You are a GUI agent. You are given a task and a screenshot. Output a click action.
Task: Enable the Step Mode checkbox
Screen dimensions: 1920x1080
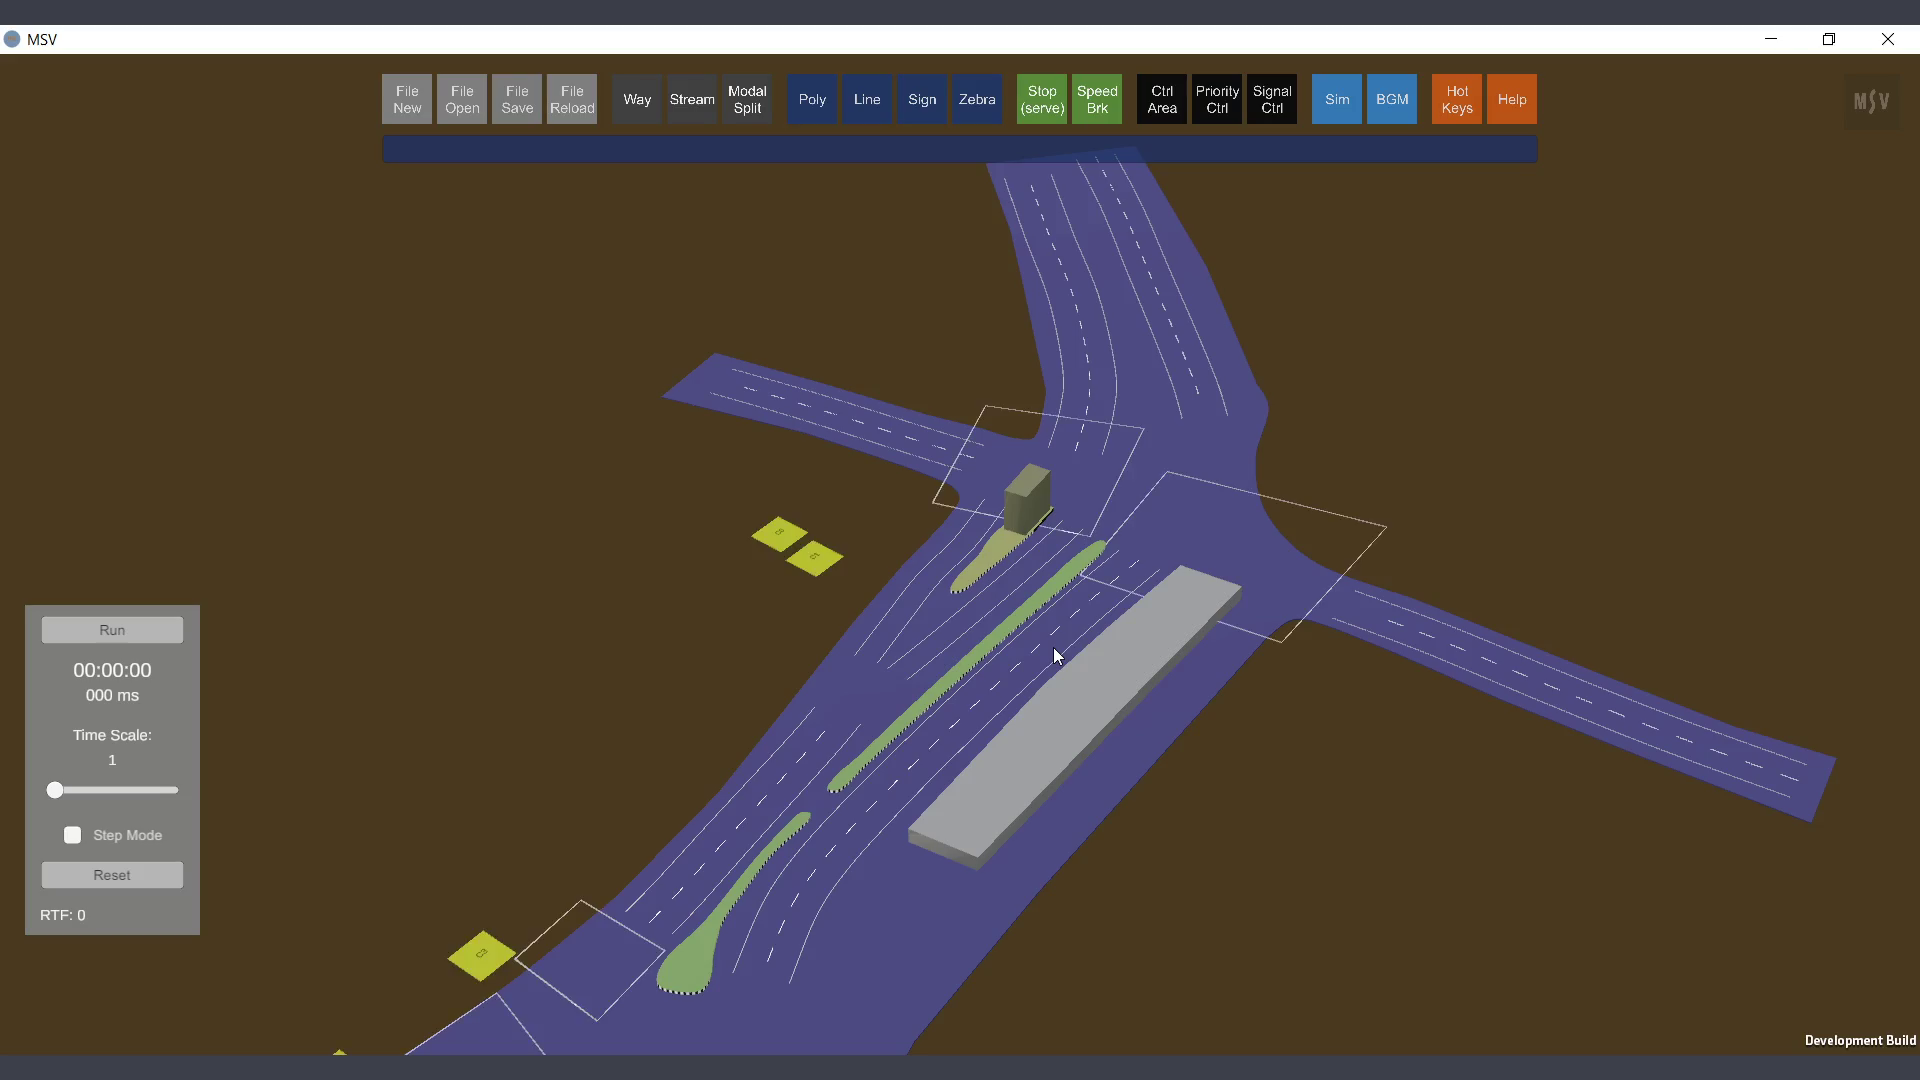[73, 835]
